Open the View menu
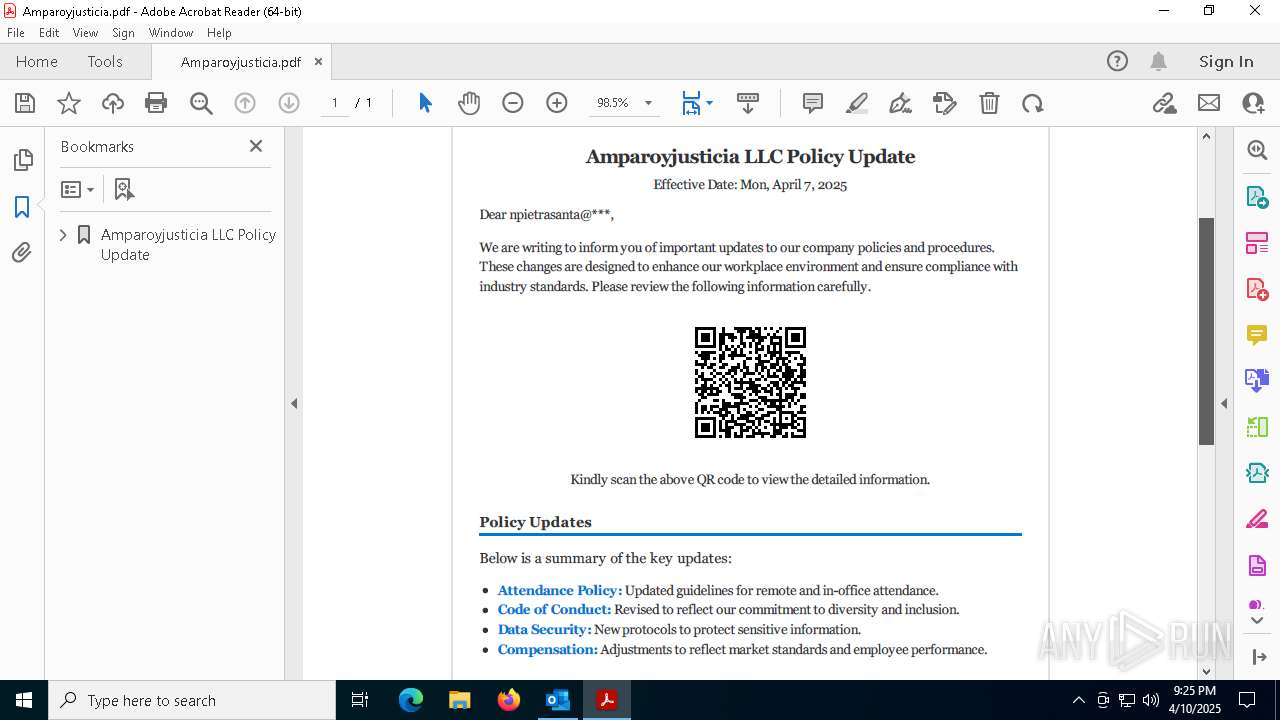 (x=86, y=32)
